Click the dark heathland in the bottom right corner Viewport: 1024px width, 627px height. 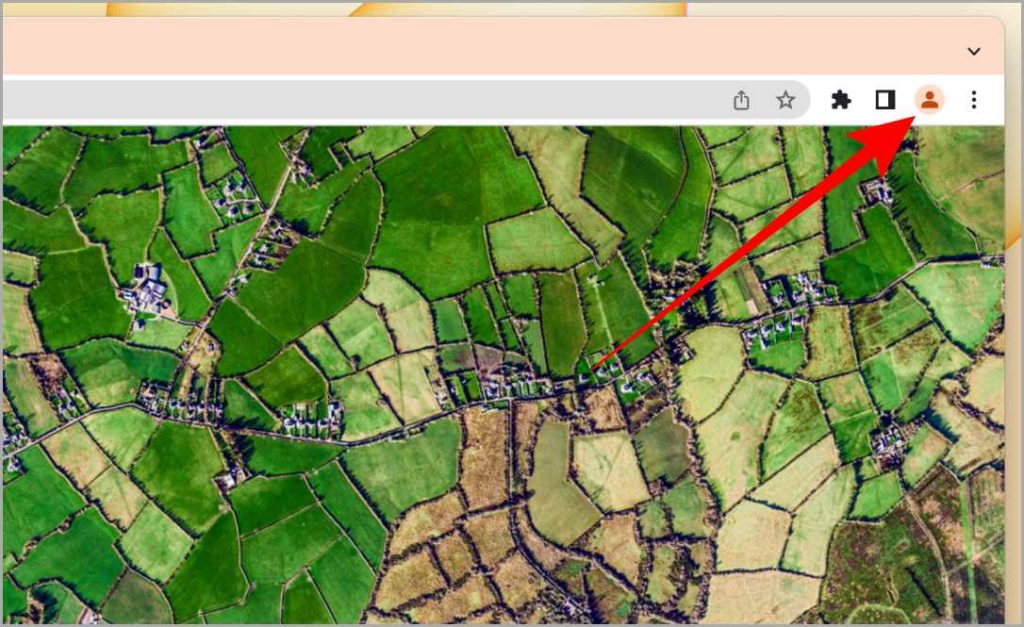coord(914,568)
